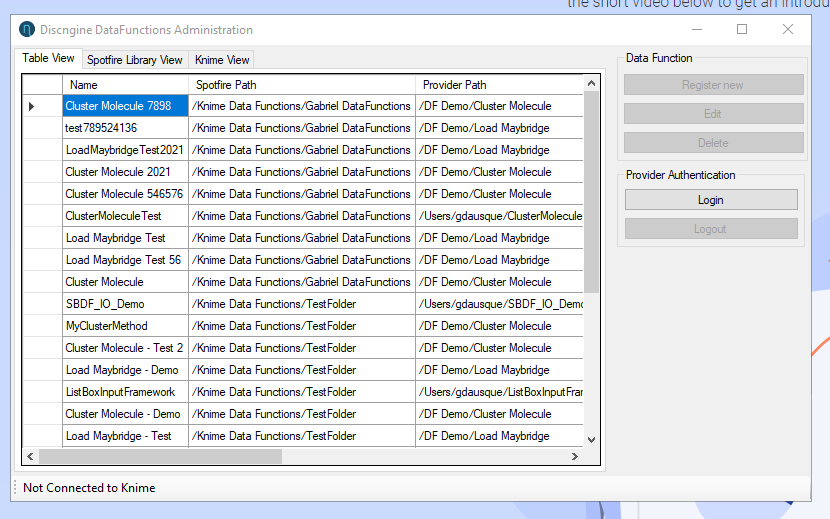The width and height of the screenshot is (830, 519).
Task: Sort by the Name column header
Action: click(125, 85)
